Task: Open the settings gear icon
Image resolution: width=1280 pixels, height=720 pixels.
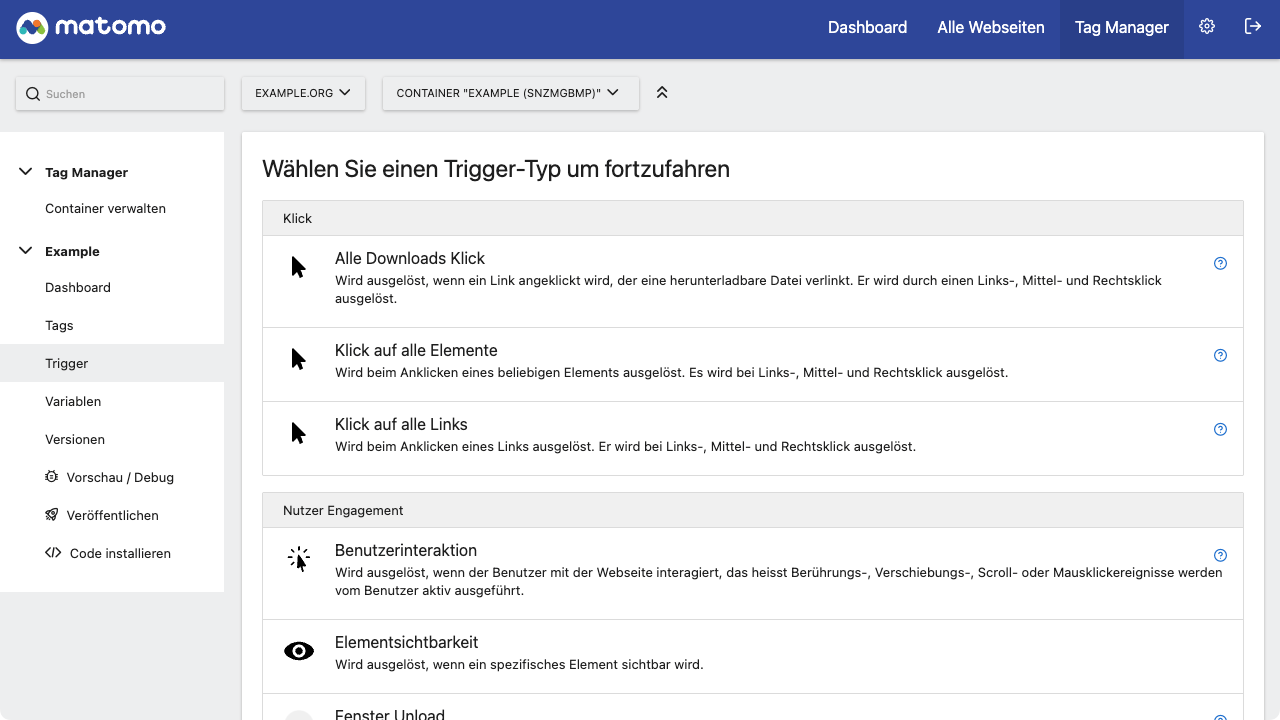Action: point(1207,27)
